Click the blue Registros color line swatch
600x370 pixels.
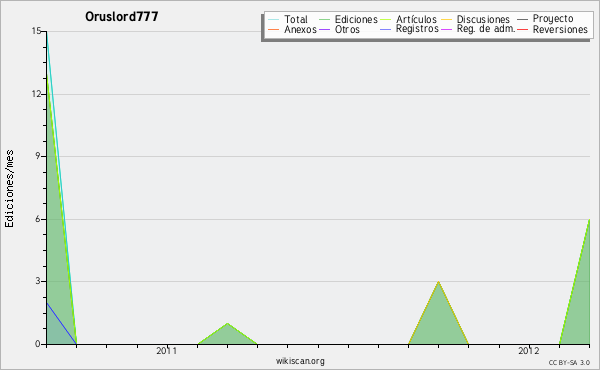tap(386, 29)
